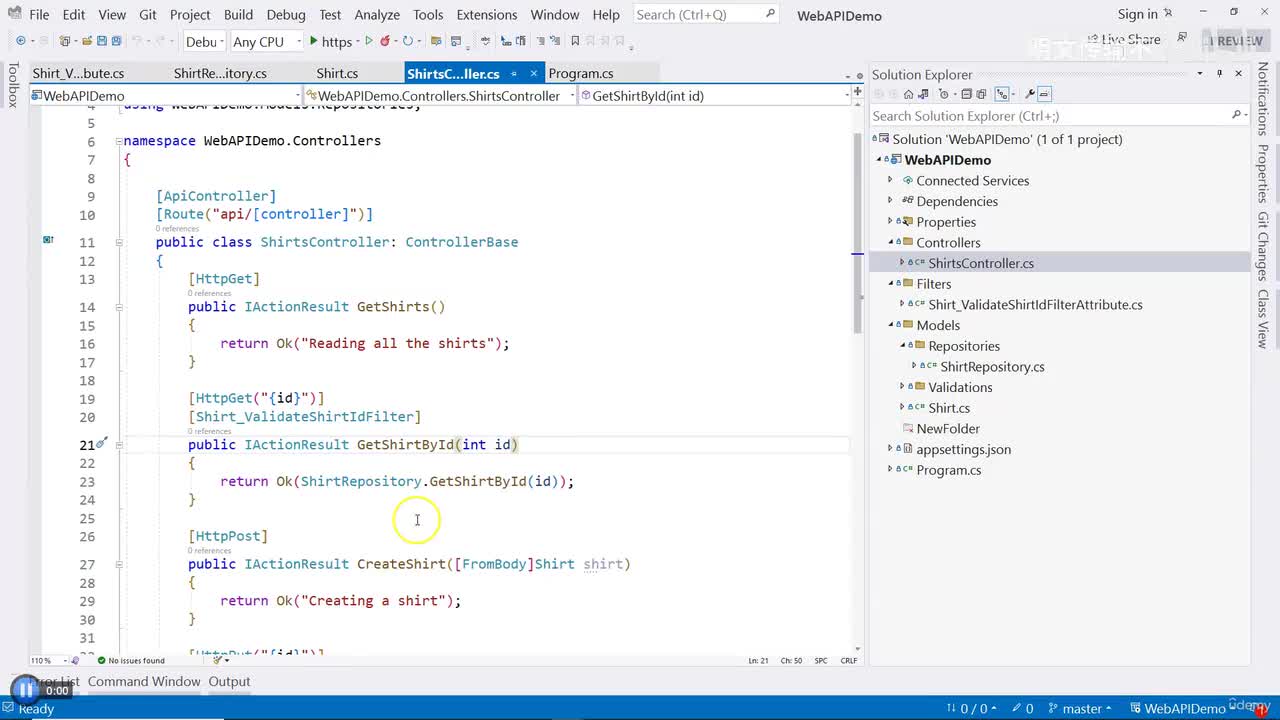1280x720 pixels.
Task: Select Shirt_ValidateShirtIdFilterAttribute.cs file
Action: pos(1035,305)
